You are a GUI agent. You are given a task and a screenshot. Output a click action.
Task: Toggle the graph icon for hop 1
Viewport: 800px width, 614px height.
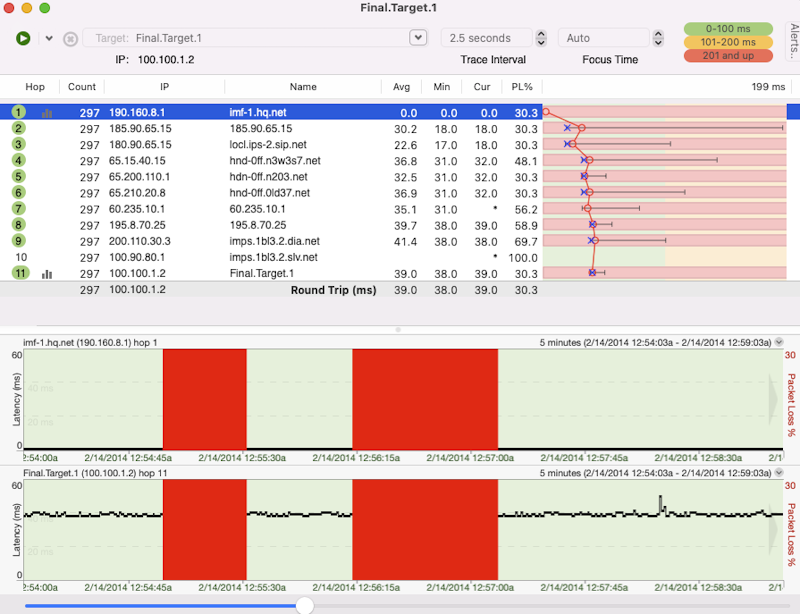47,113
